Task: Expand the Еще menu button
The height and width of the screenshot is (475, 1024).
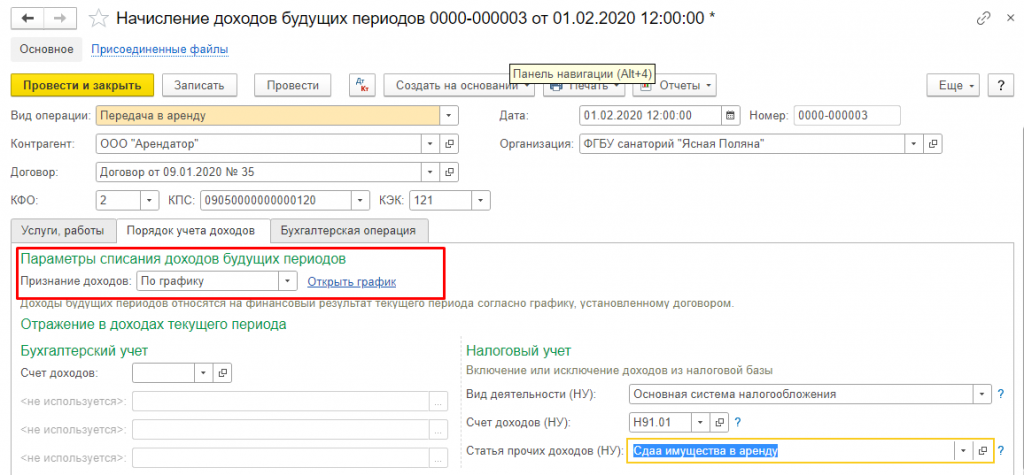Action: point(956,86)
